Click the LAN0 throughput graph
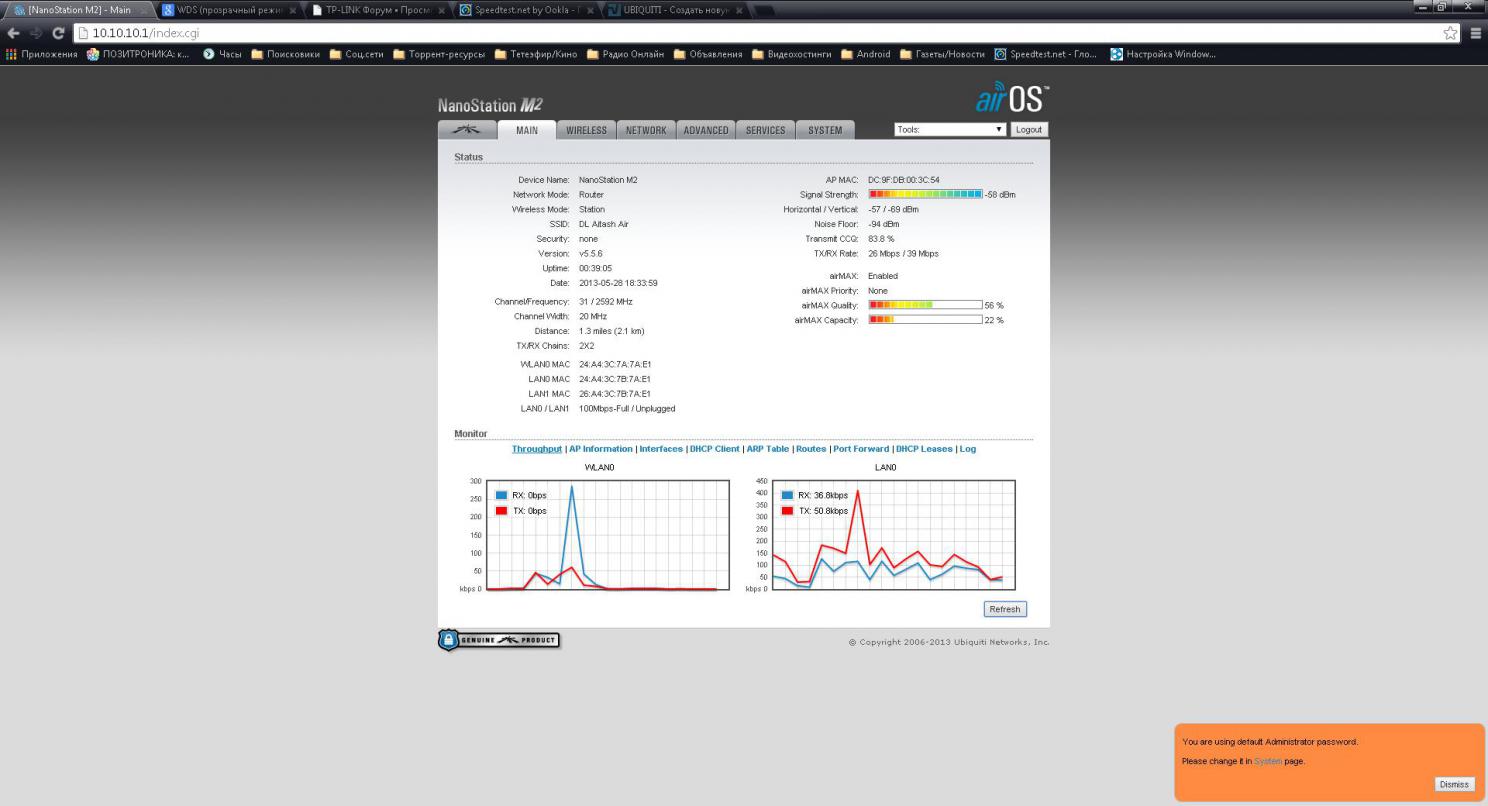Image resolution: width=1488 pixels, height=806 pixels. pyautogui.click(x=894, y=535)
